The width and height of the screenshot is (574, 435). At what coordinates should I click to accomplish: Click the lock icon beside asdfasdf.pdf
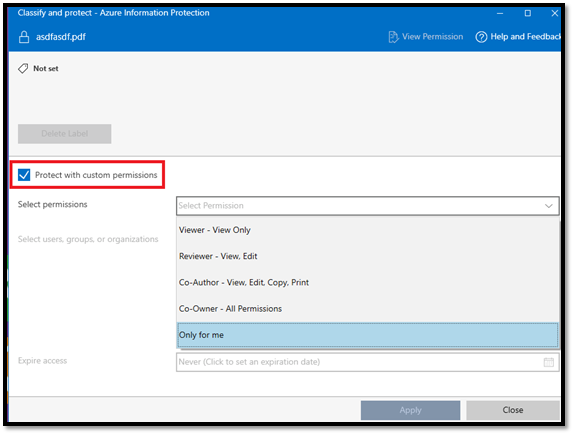pyautogui.click(x=24, y=37)
